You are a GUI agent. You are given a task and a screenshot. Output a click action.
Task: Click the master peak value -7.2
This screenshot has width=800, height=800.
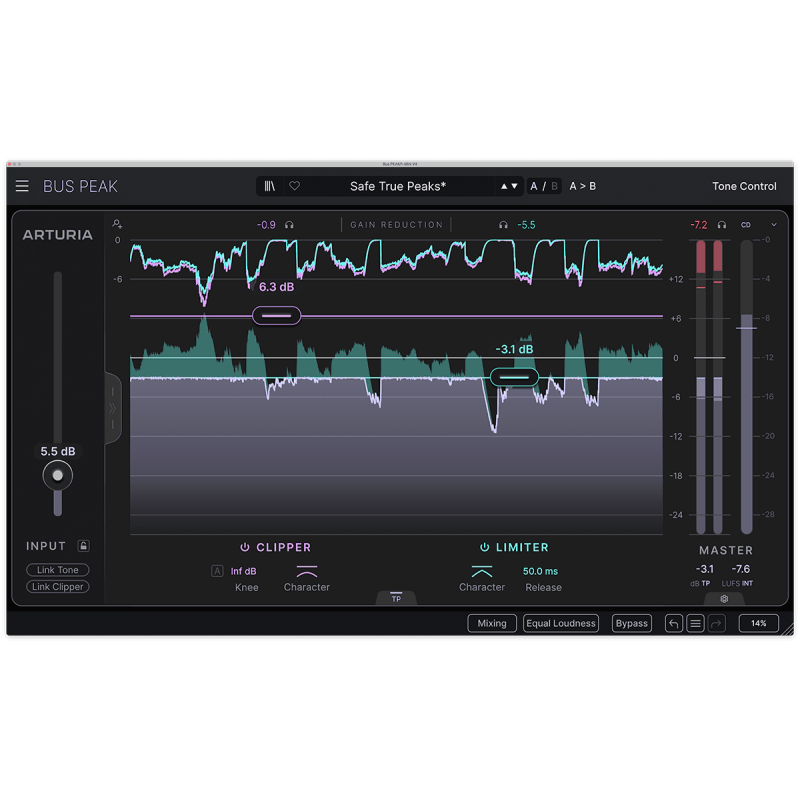(698, 225)
